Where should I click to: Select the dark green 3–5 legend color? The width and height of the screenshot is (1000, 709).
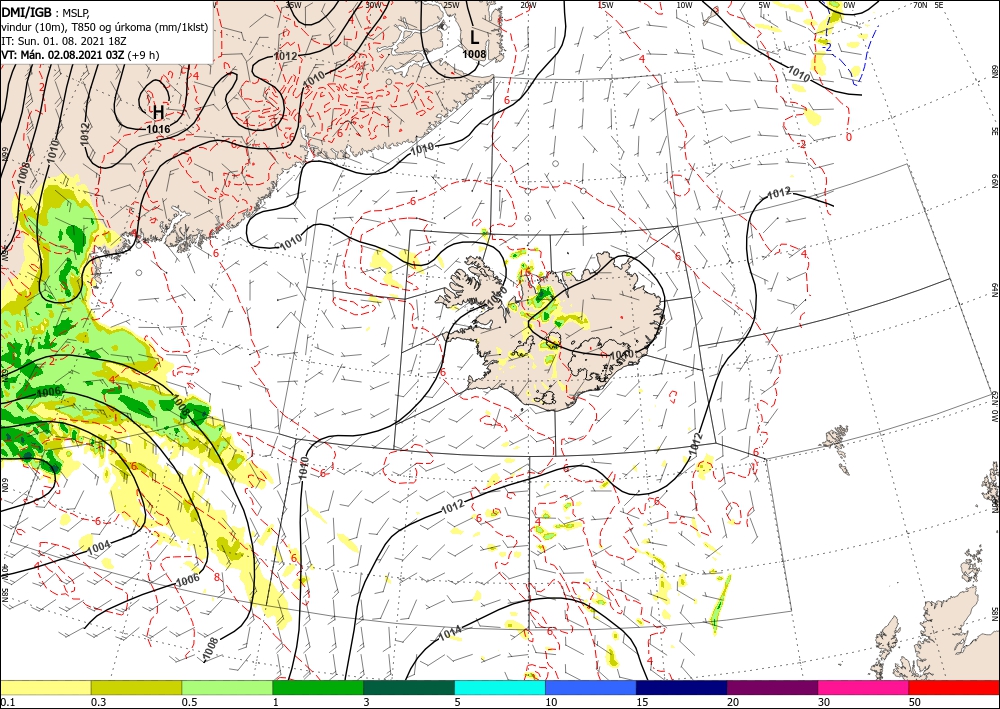tap(409, 687)
